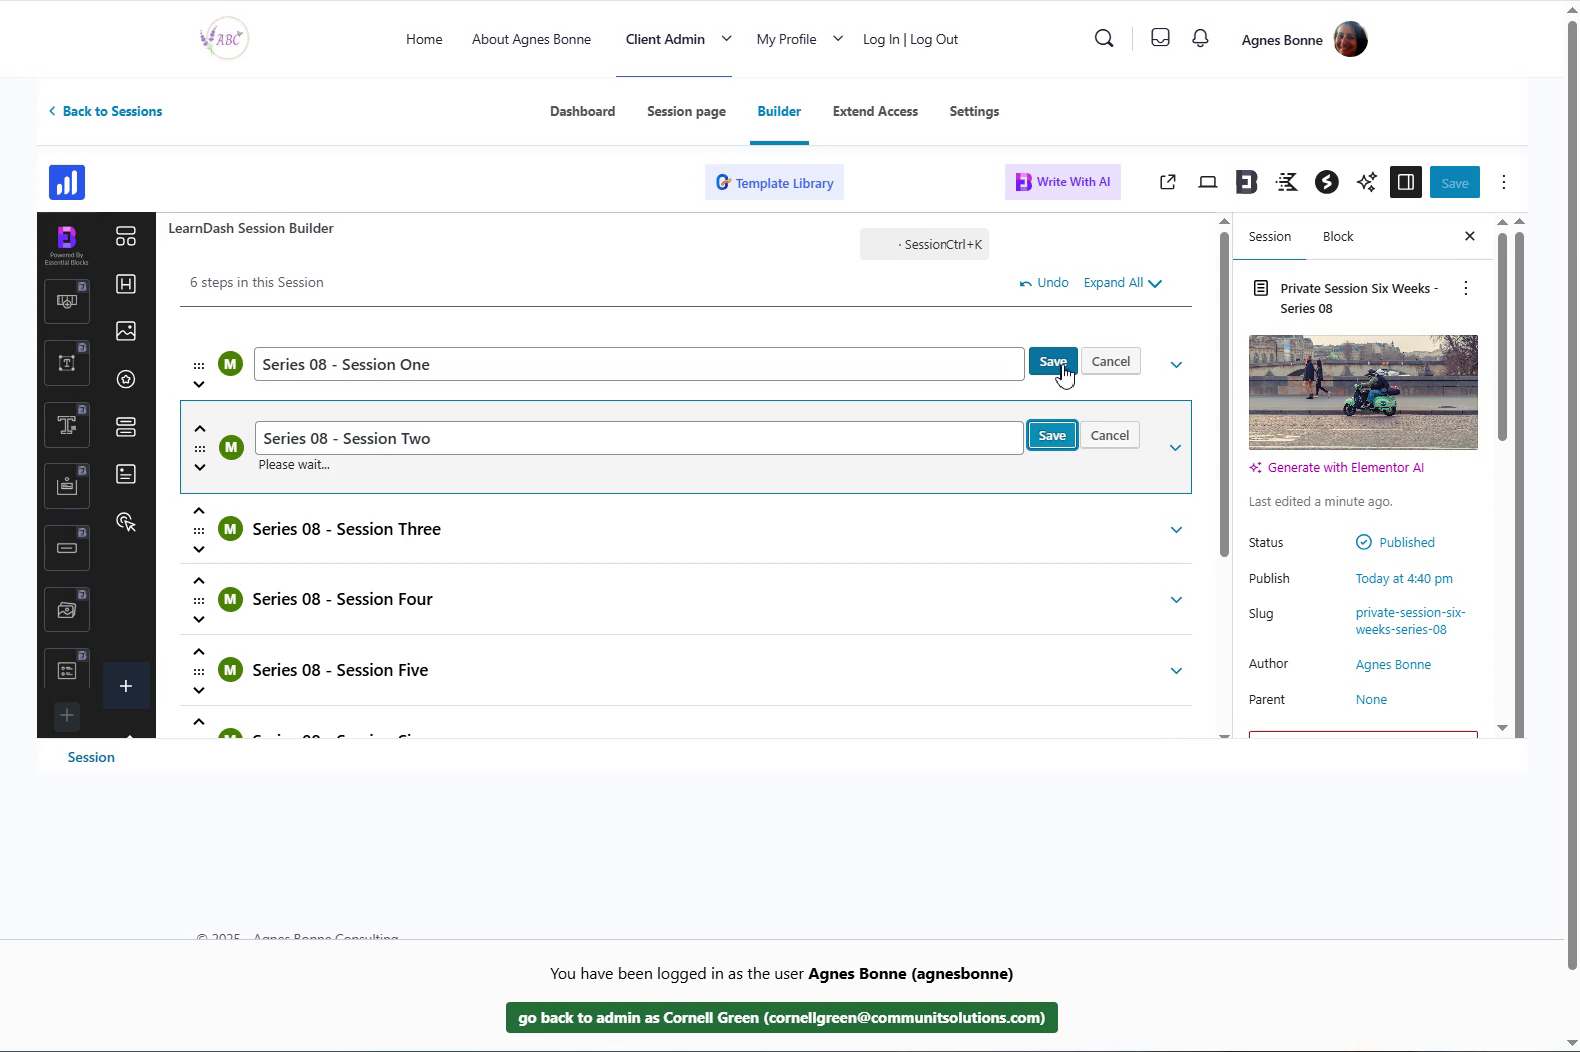Click Expand All dropdown
The image size is (1580, 1052).
1122,283
